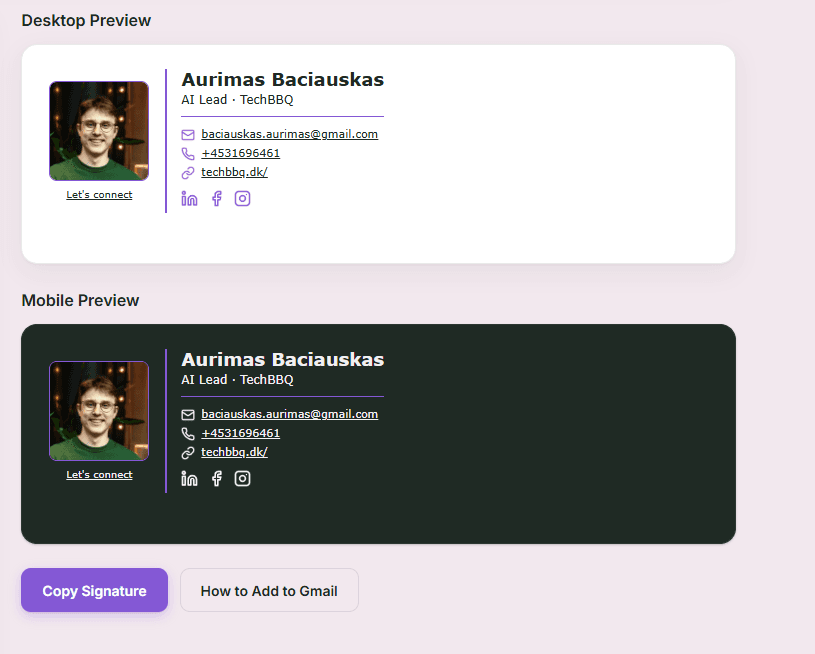Click phone icon in Mobile Preview
The image size is (815, 654).
(188, 434)
